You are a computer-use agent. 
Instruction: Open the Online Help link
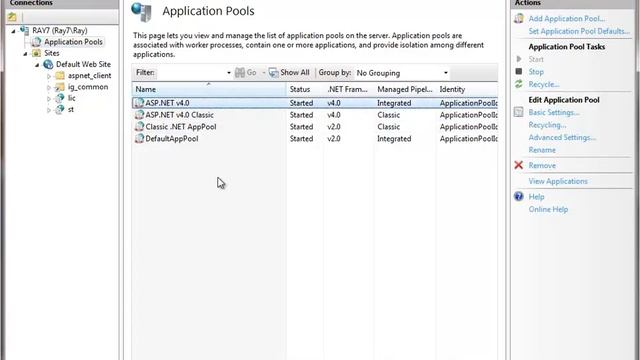coord(548,209)
